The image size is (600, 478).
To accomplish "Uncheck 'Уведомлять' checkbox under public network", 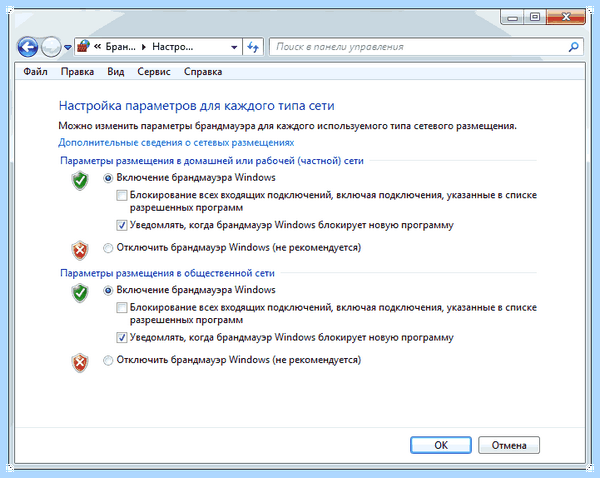I will coord(122,338).
